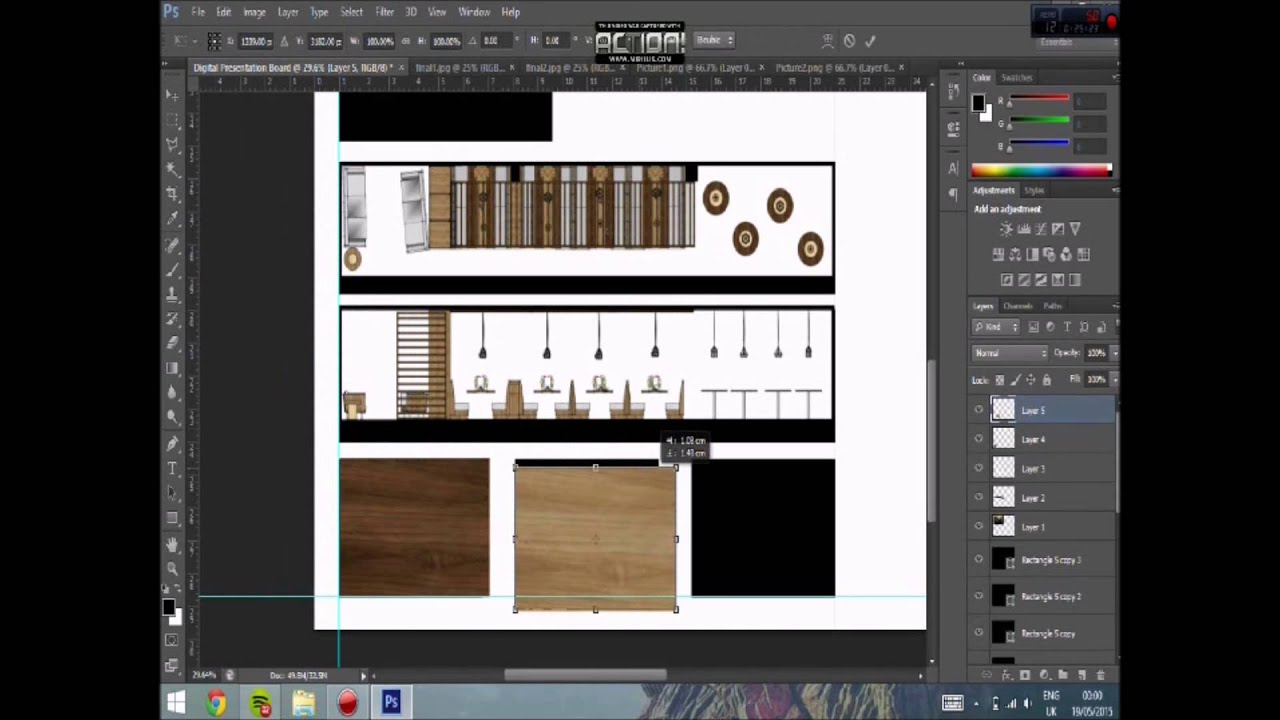1280x720 pixels.
Task: Select the Type tool
Action: (172, 468)
